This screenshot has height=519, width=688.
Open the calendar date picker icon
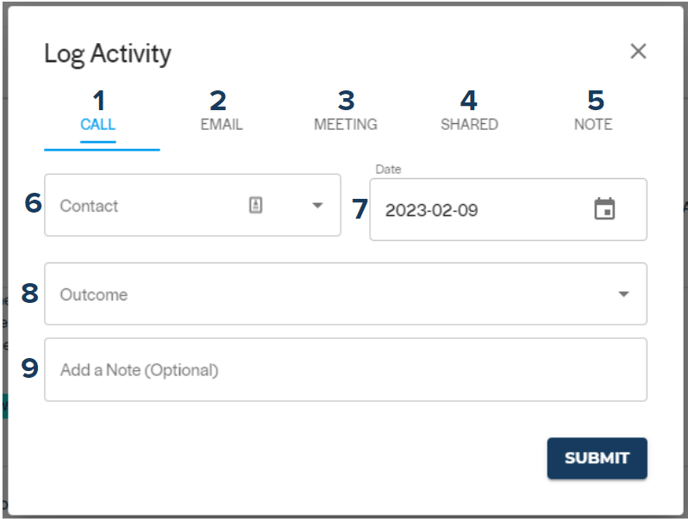click(x=604, y=209)
